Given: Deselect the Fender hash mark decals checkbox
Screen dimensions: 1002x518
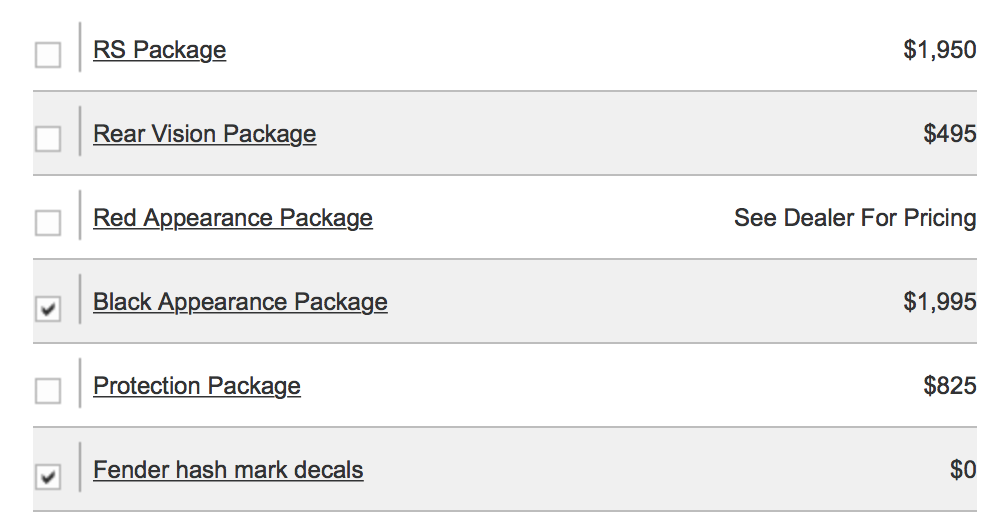Looking at the screenshot, I should 48,476.
